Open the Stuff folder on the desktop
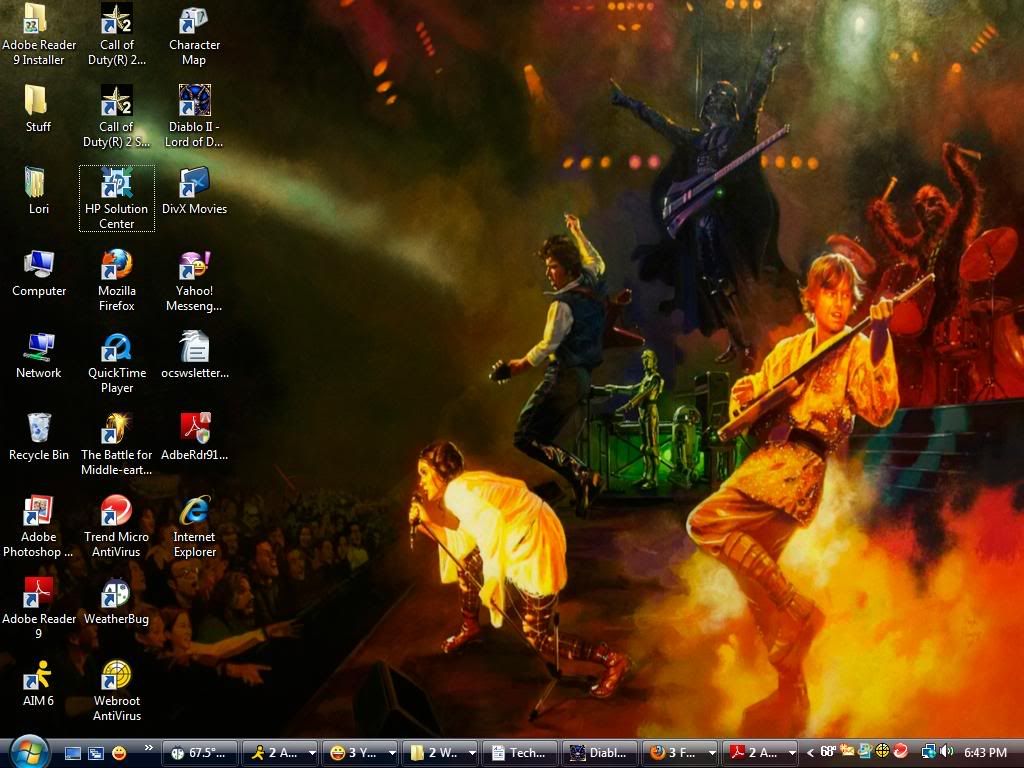The image size is (1024, 768). 39,102
